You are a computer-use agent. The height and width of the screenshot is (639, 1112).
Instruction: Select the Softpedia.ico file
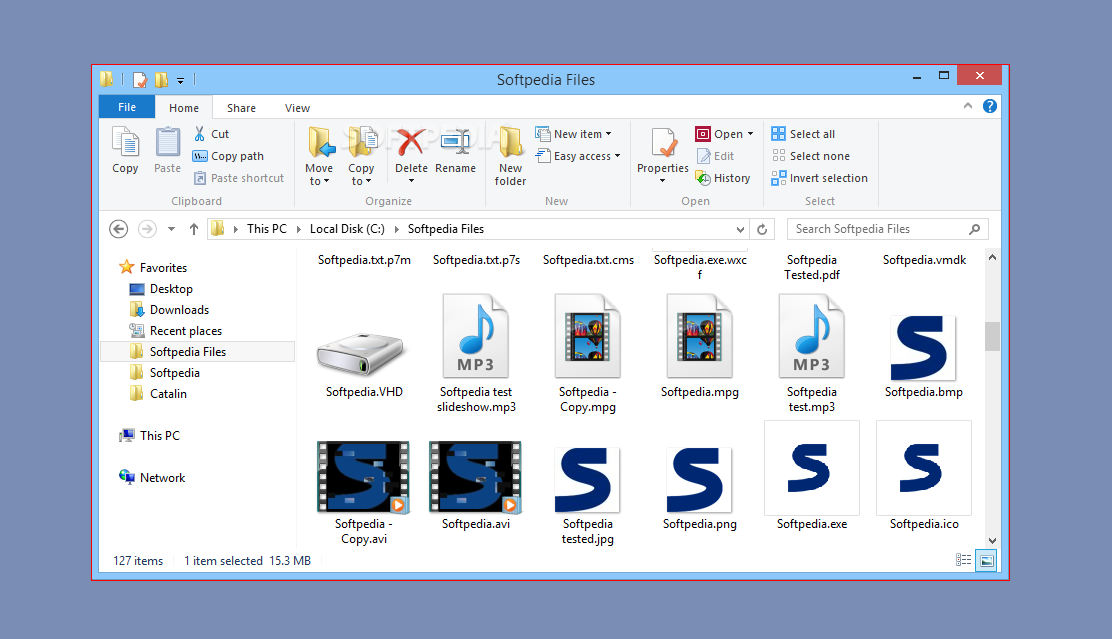[923, 477]
